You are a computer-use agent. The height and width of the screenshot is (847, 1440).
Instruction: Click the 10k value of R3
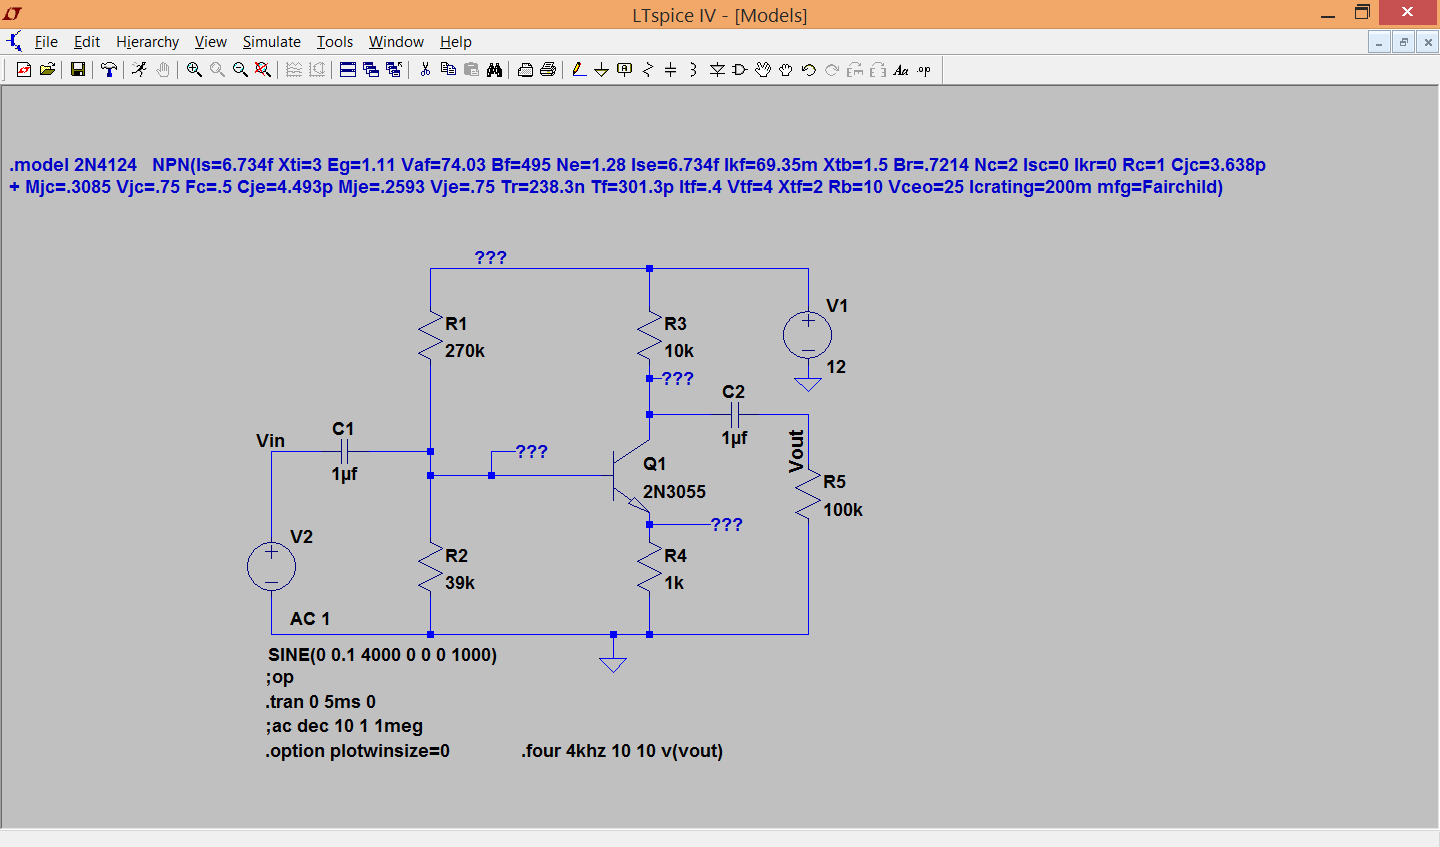[679, 351]
